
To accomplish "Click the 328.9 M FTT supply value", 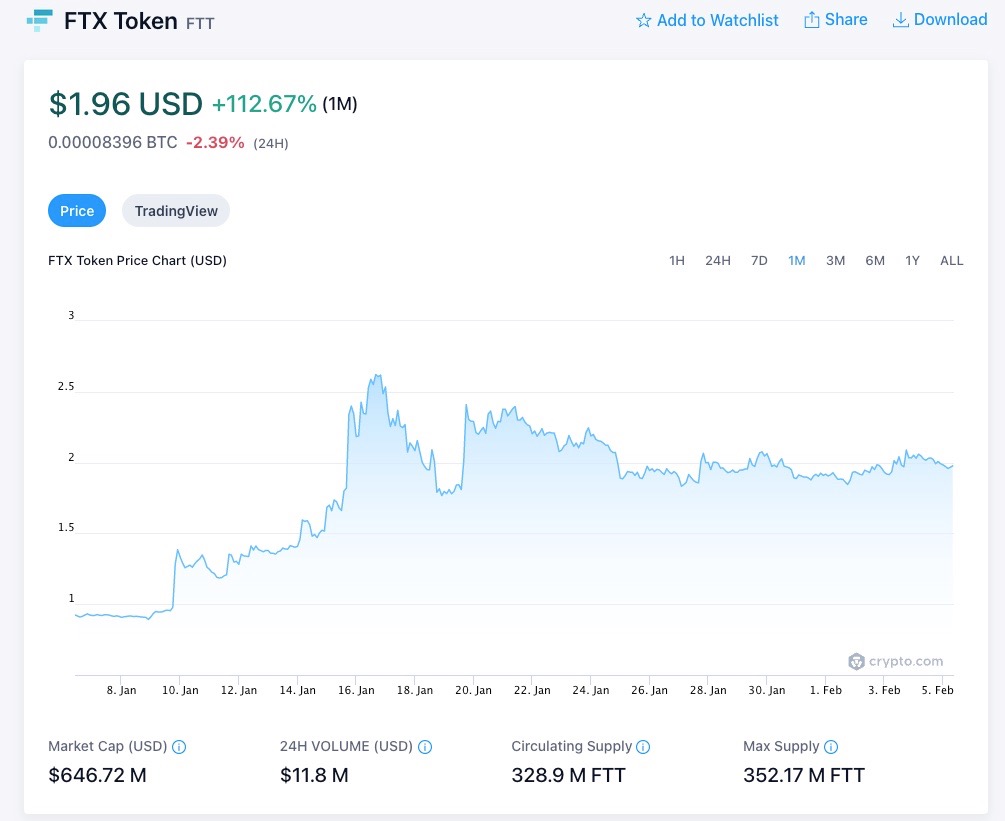I will [569, 775].
